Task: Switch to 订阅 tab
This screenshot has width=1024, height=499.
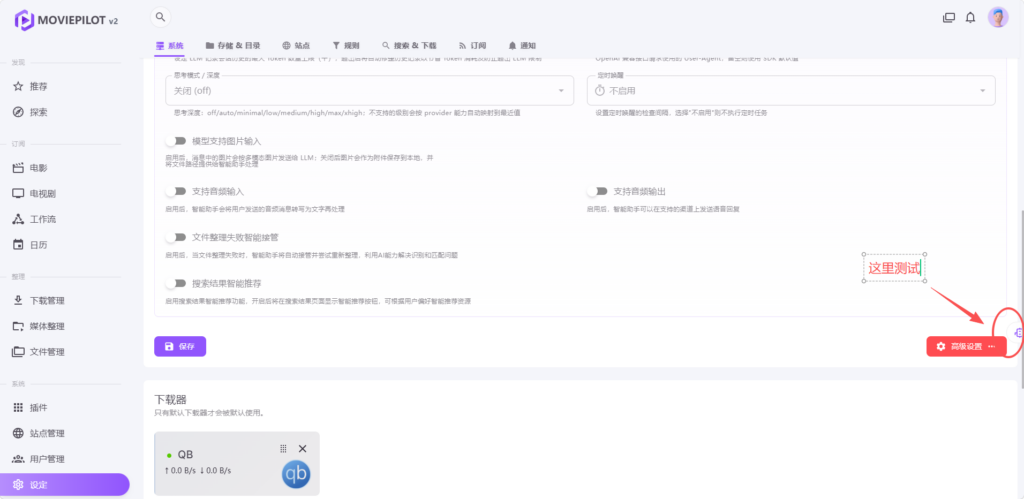Action: 472,46
